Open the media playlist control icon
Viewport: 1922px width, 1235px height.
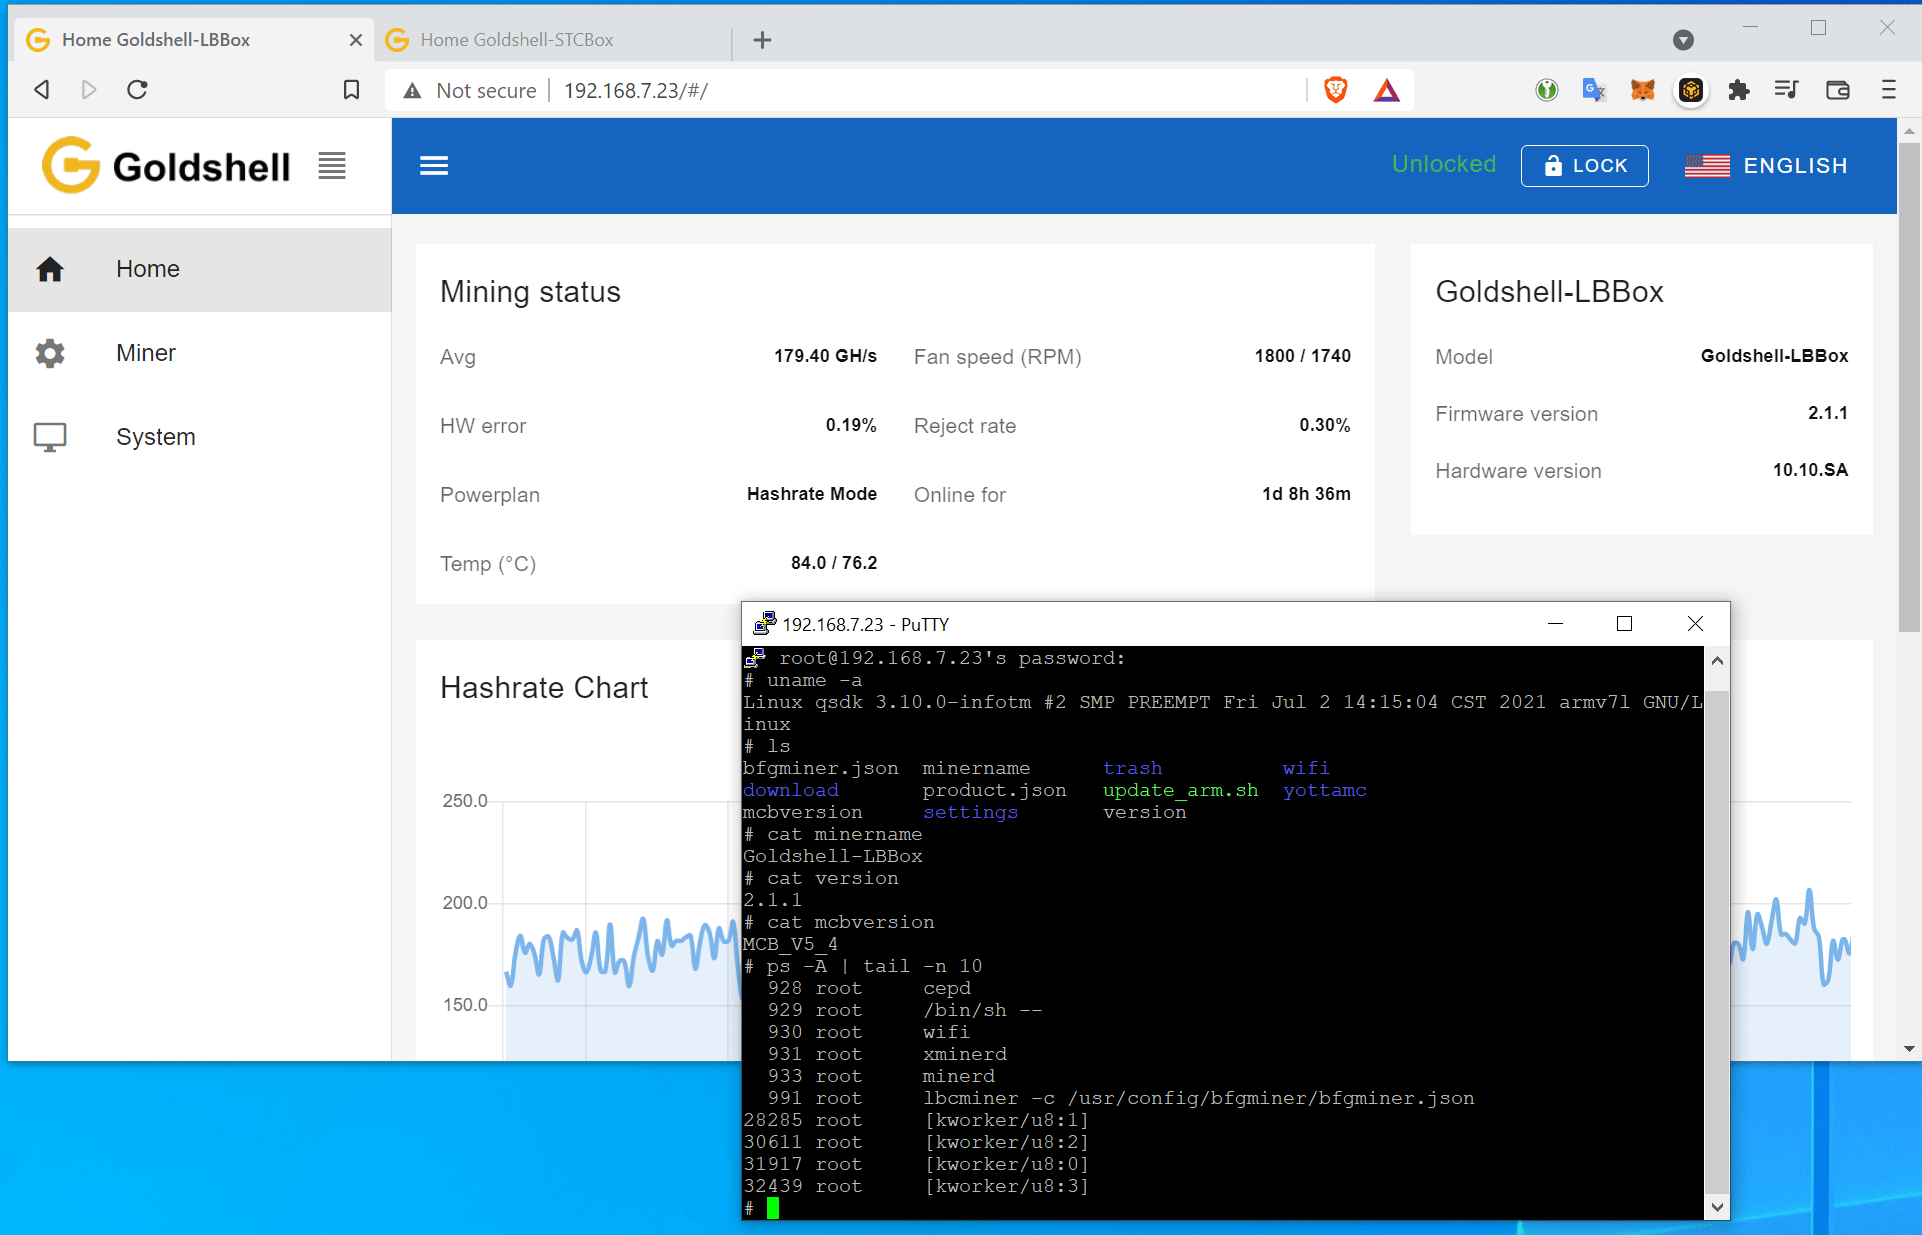click(1786, 90)
